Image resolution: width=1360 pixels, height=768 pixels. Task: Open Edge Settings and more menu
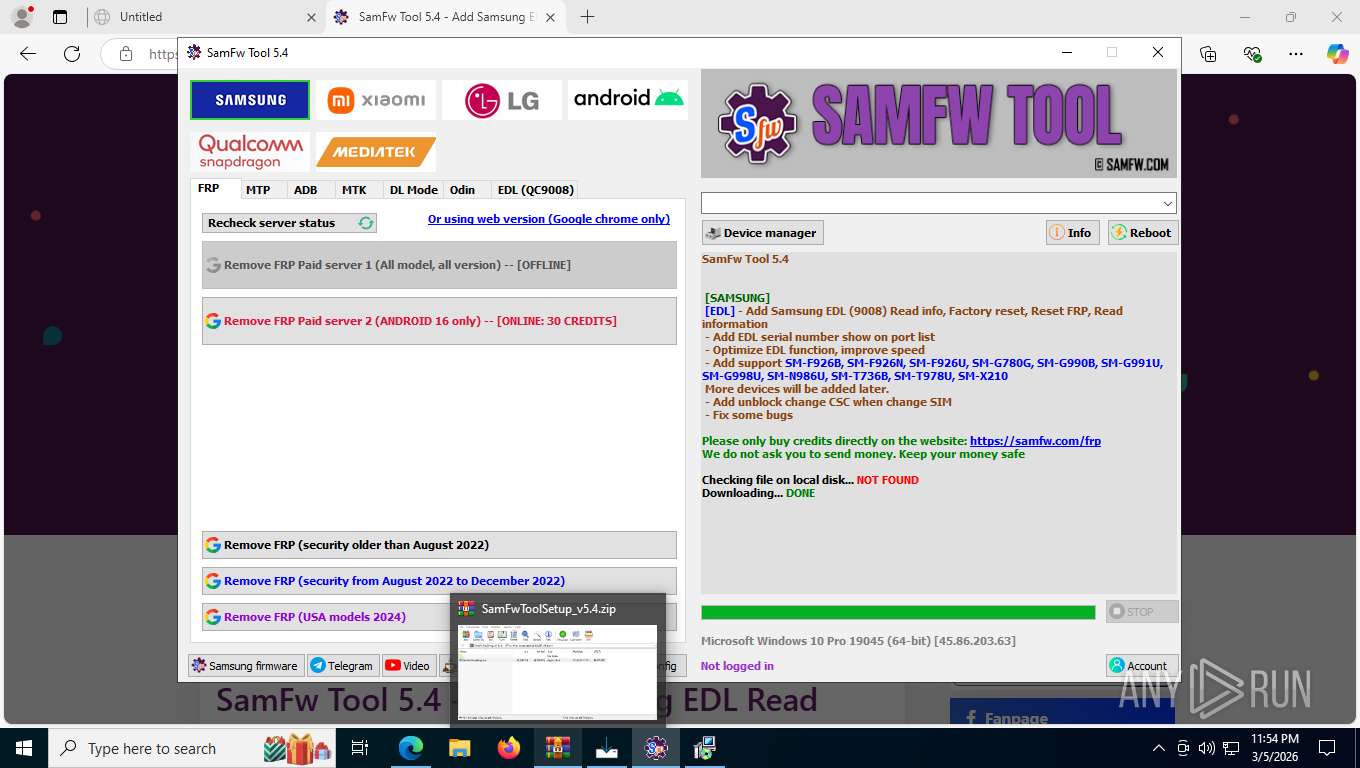(1296, 54)
